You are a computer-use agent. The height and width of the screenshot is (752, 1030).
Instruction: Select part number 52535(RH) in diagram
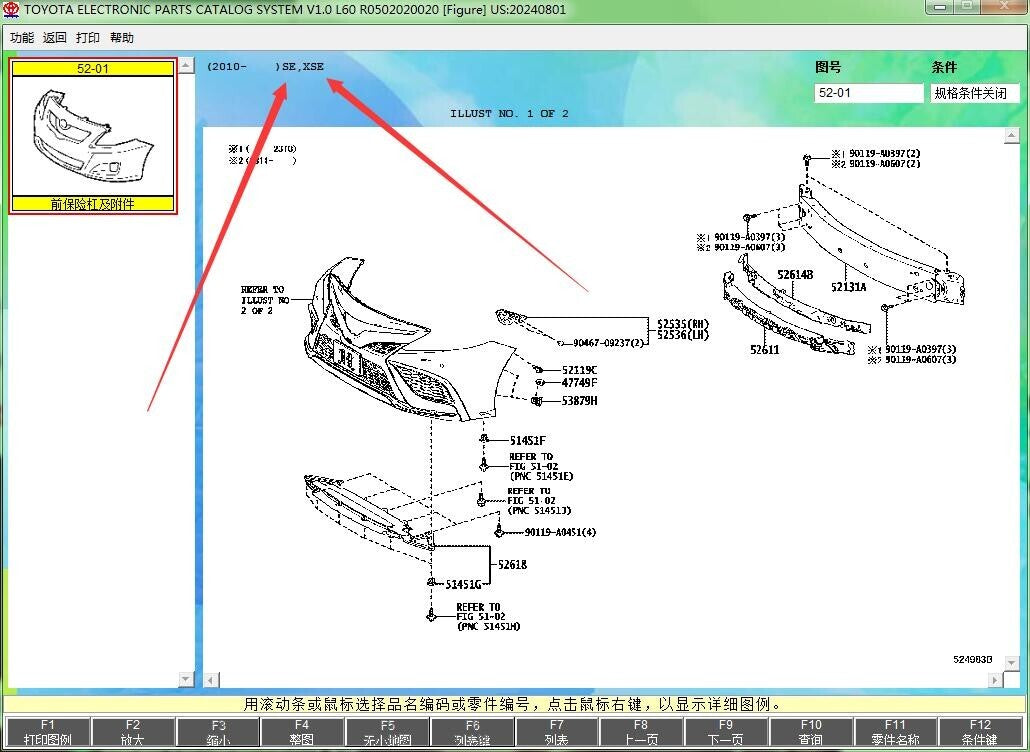(x=683, y=324)
